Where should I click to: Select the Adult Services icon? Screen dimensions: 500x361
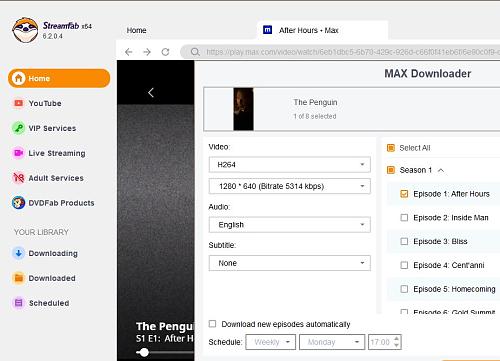[19, 178]
